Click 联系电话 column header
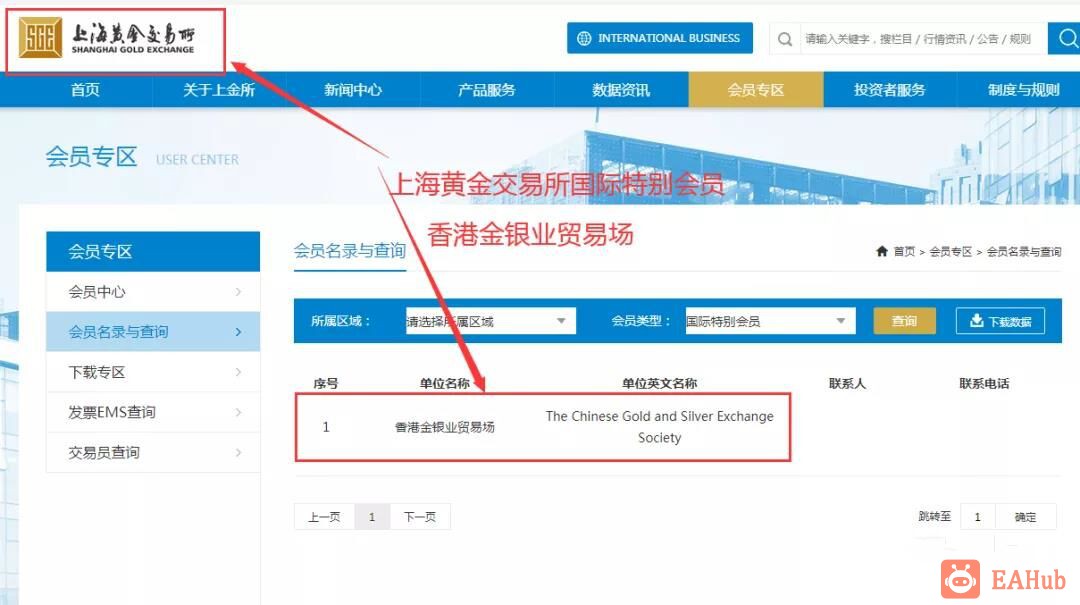Image resolution: width=1080 pixels, height=605 pixels. pyautogui.click(x=984, y=383)
